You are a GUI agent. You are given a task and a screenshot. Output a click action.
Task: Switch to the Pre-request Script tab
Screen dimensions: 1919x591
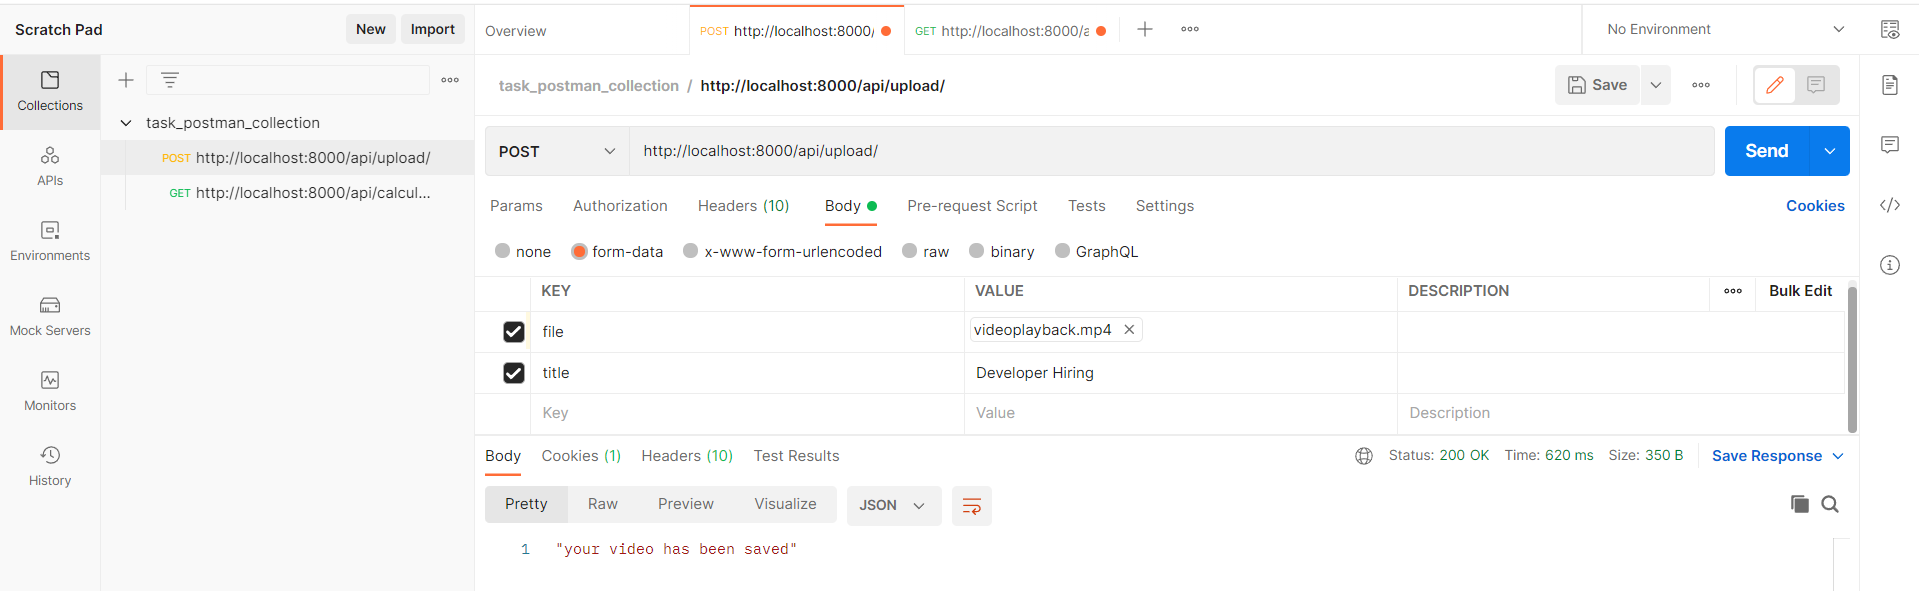(972, 206)
